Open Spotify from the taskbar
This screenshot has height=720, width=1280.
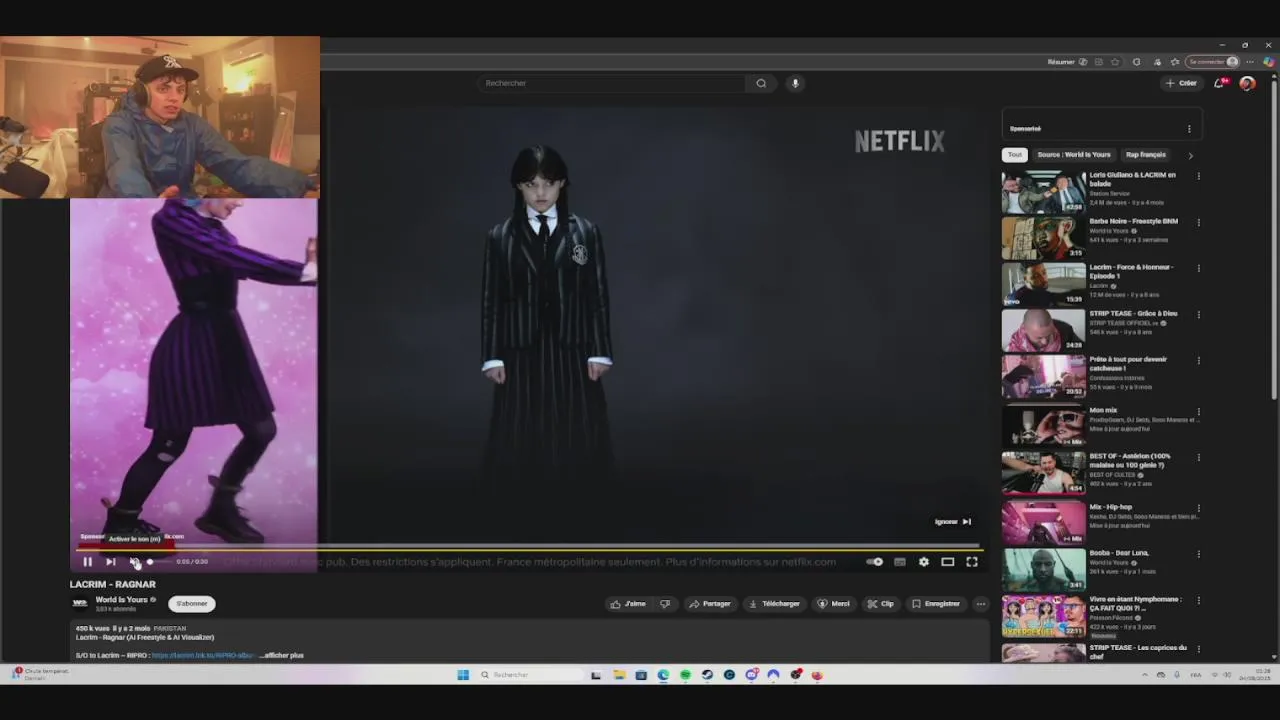click(x=685, y=675)
